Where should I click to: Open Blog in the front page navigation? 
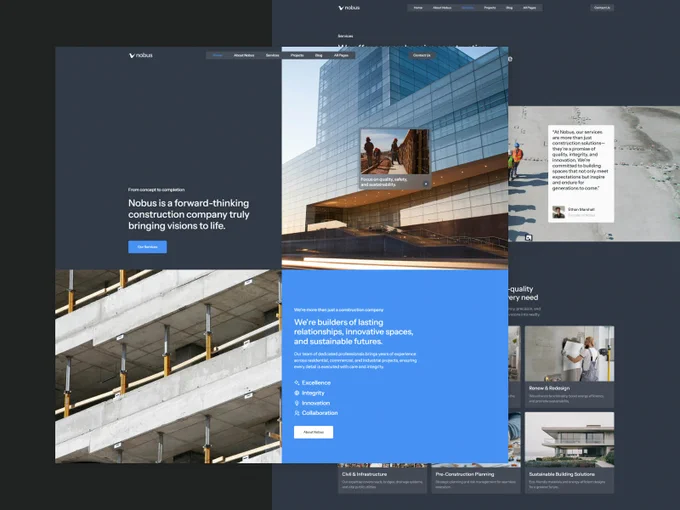point(319,56)
